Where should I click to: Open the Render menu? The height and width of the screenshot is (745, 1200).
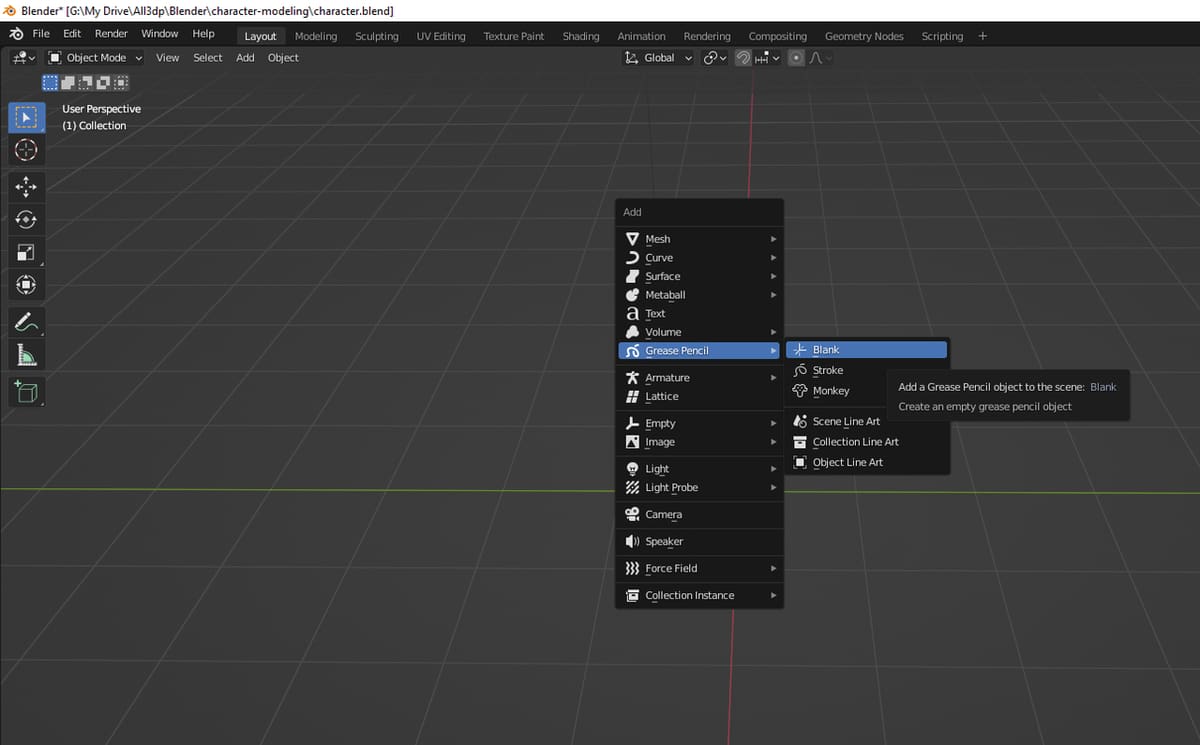tap(111, 34)
